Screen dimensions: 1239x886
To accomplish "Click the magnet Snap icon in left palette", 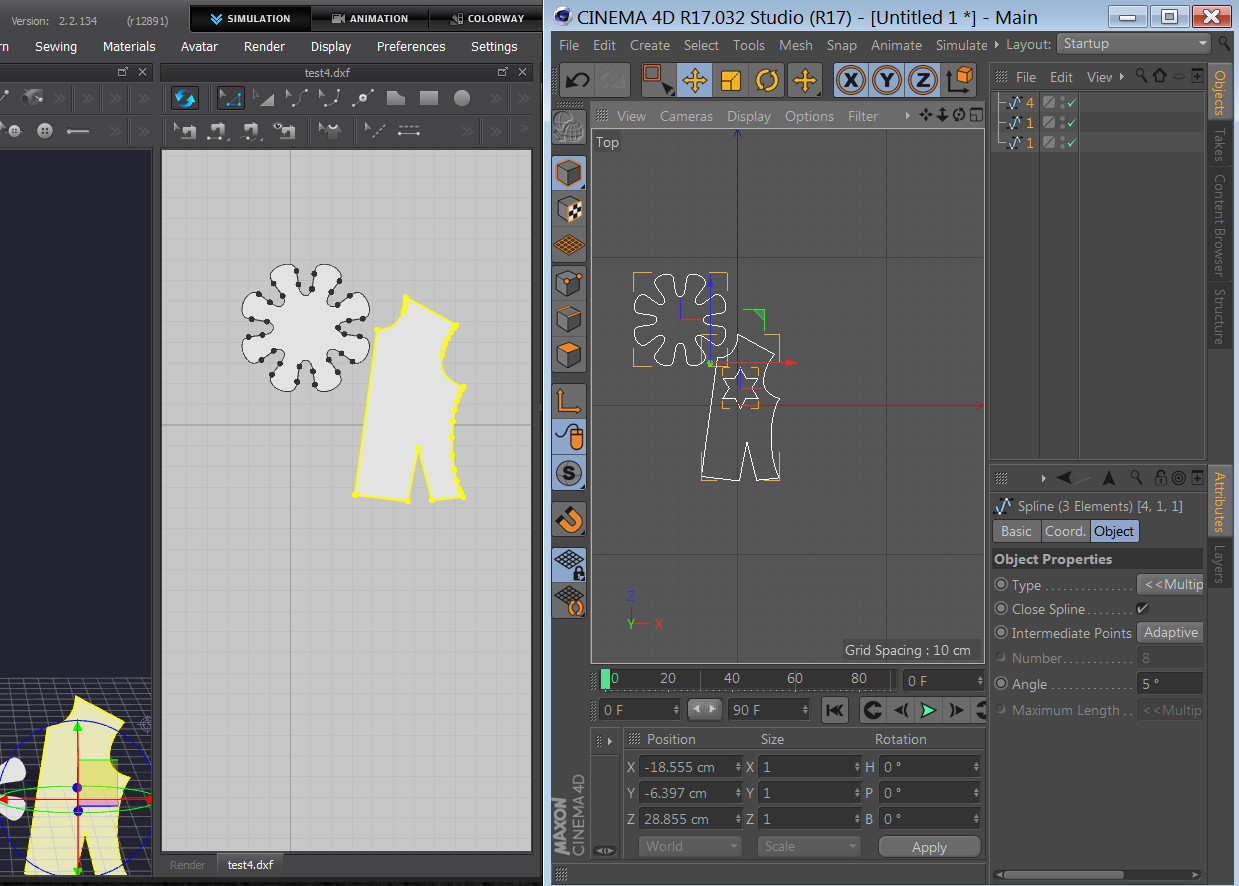I will tap(569, 520).
